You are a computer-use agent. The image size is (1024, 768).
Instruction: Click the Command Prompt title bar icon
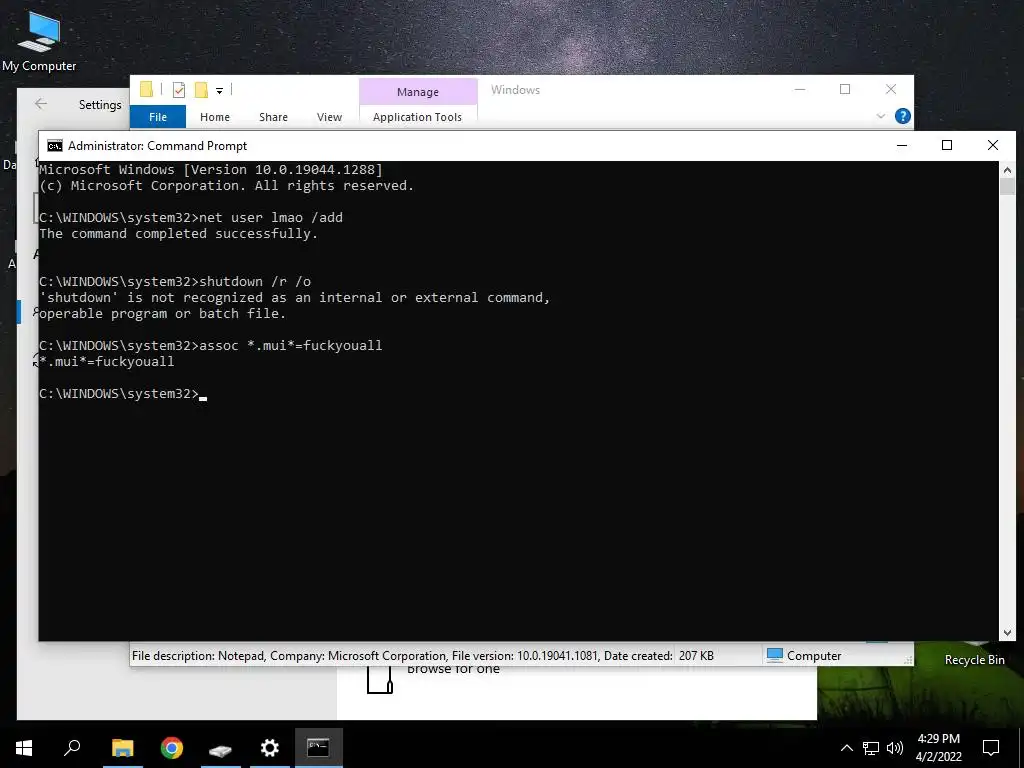point(55,146)
